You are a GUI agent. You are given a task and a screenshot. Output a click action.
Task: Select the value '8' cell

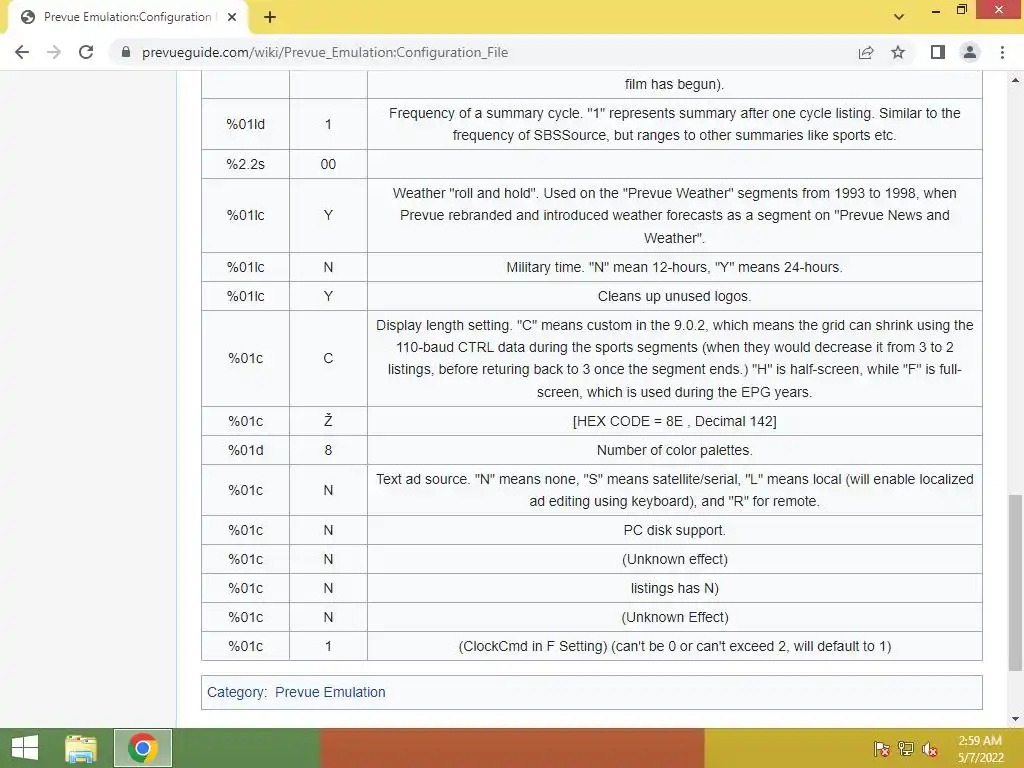click(328, 450)
